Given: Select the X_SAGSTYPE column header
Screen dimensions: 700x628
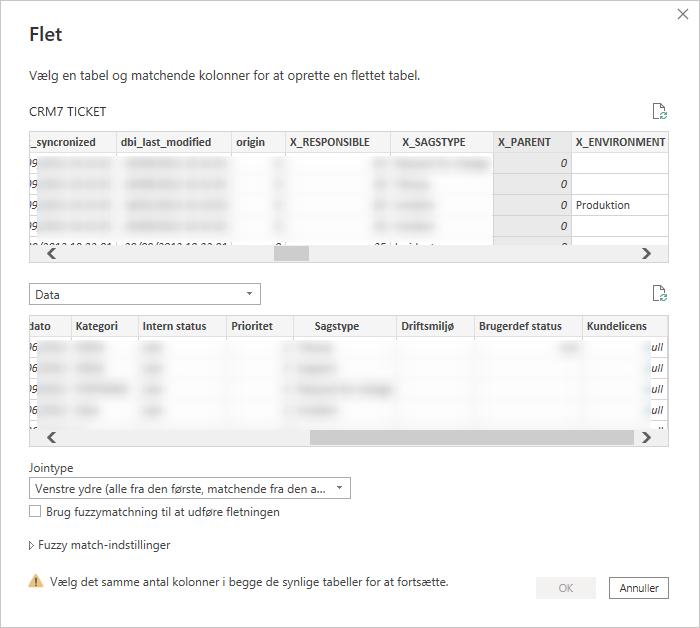Looking at the screenshot, I should click(x=442, y=142).
